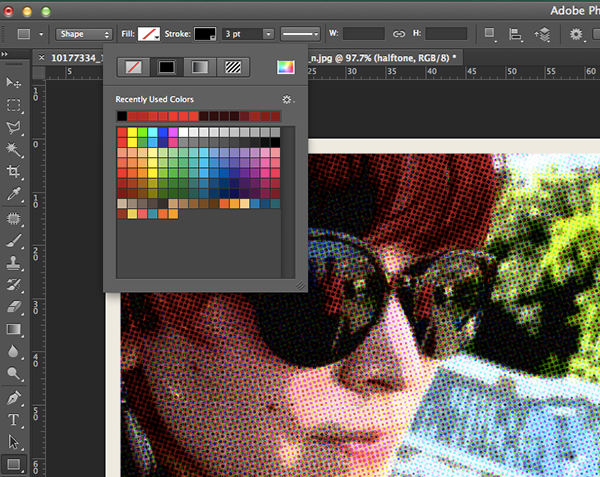600x477 pixels.
Task: Choose Gradient fill type
Action: 201,68
